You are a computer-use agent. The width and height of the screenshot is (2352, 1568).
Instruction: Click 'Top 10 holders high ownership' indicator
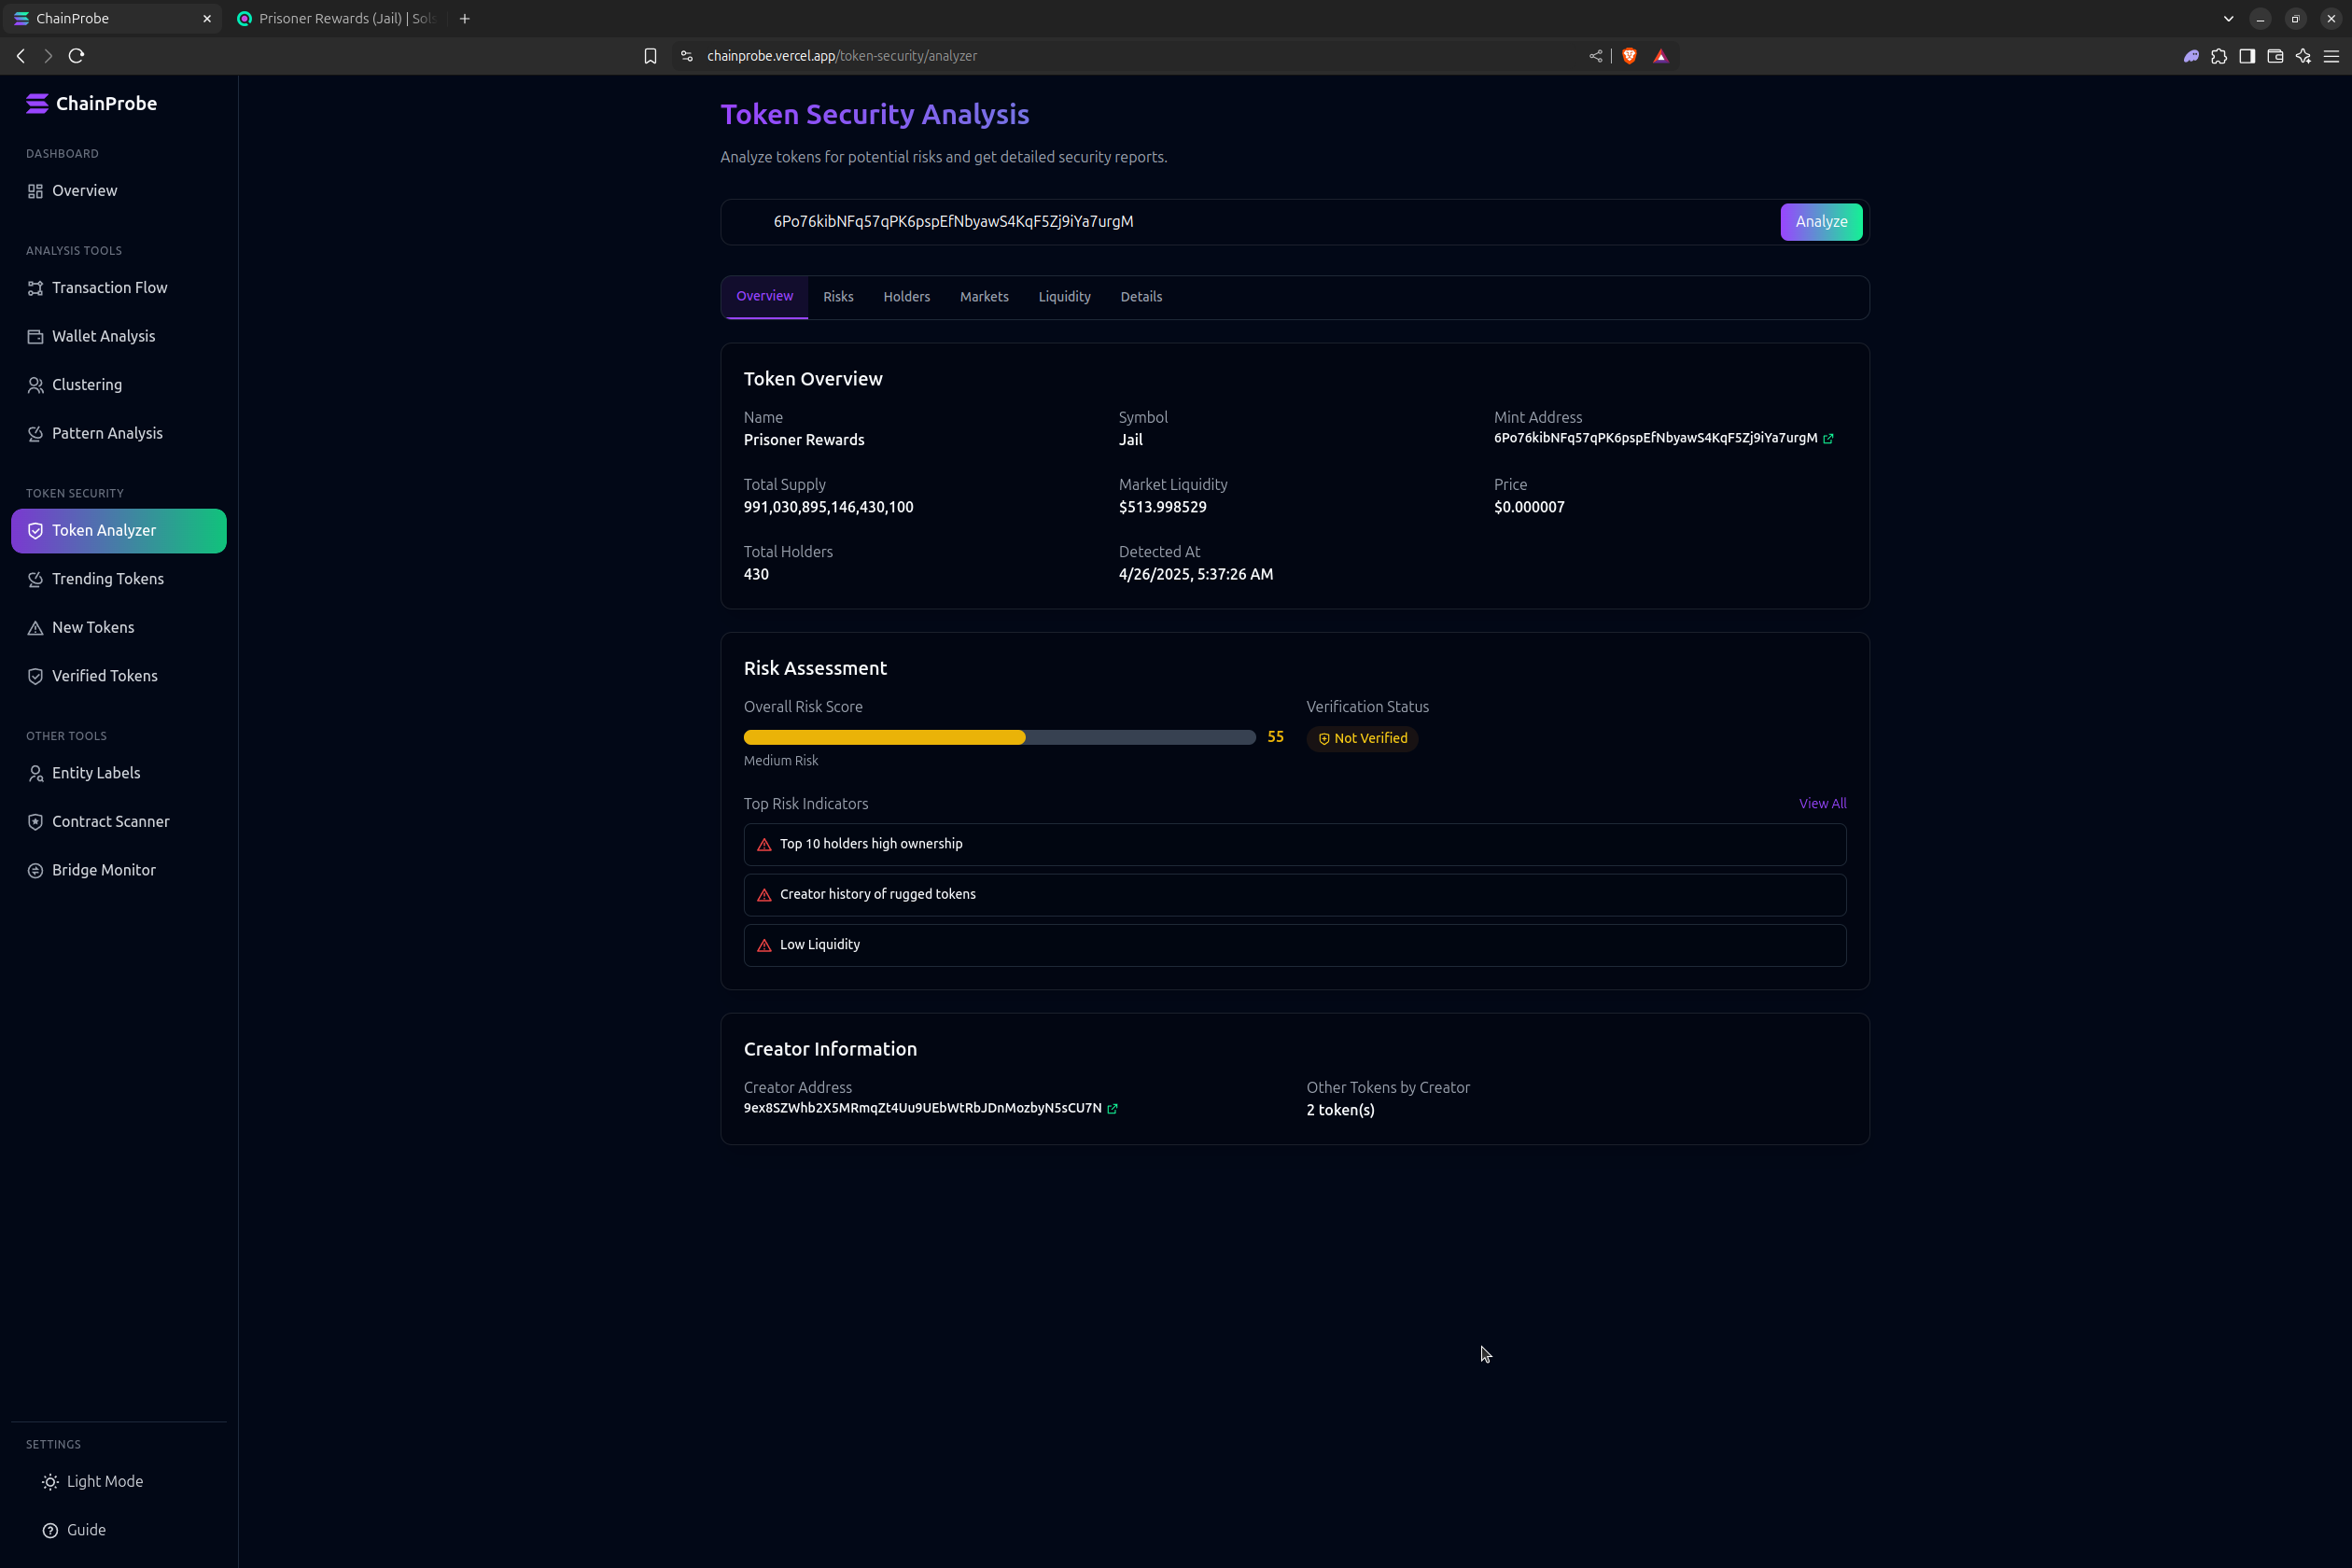pyautogui.click(x=1294, y=845)
